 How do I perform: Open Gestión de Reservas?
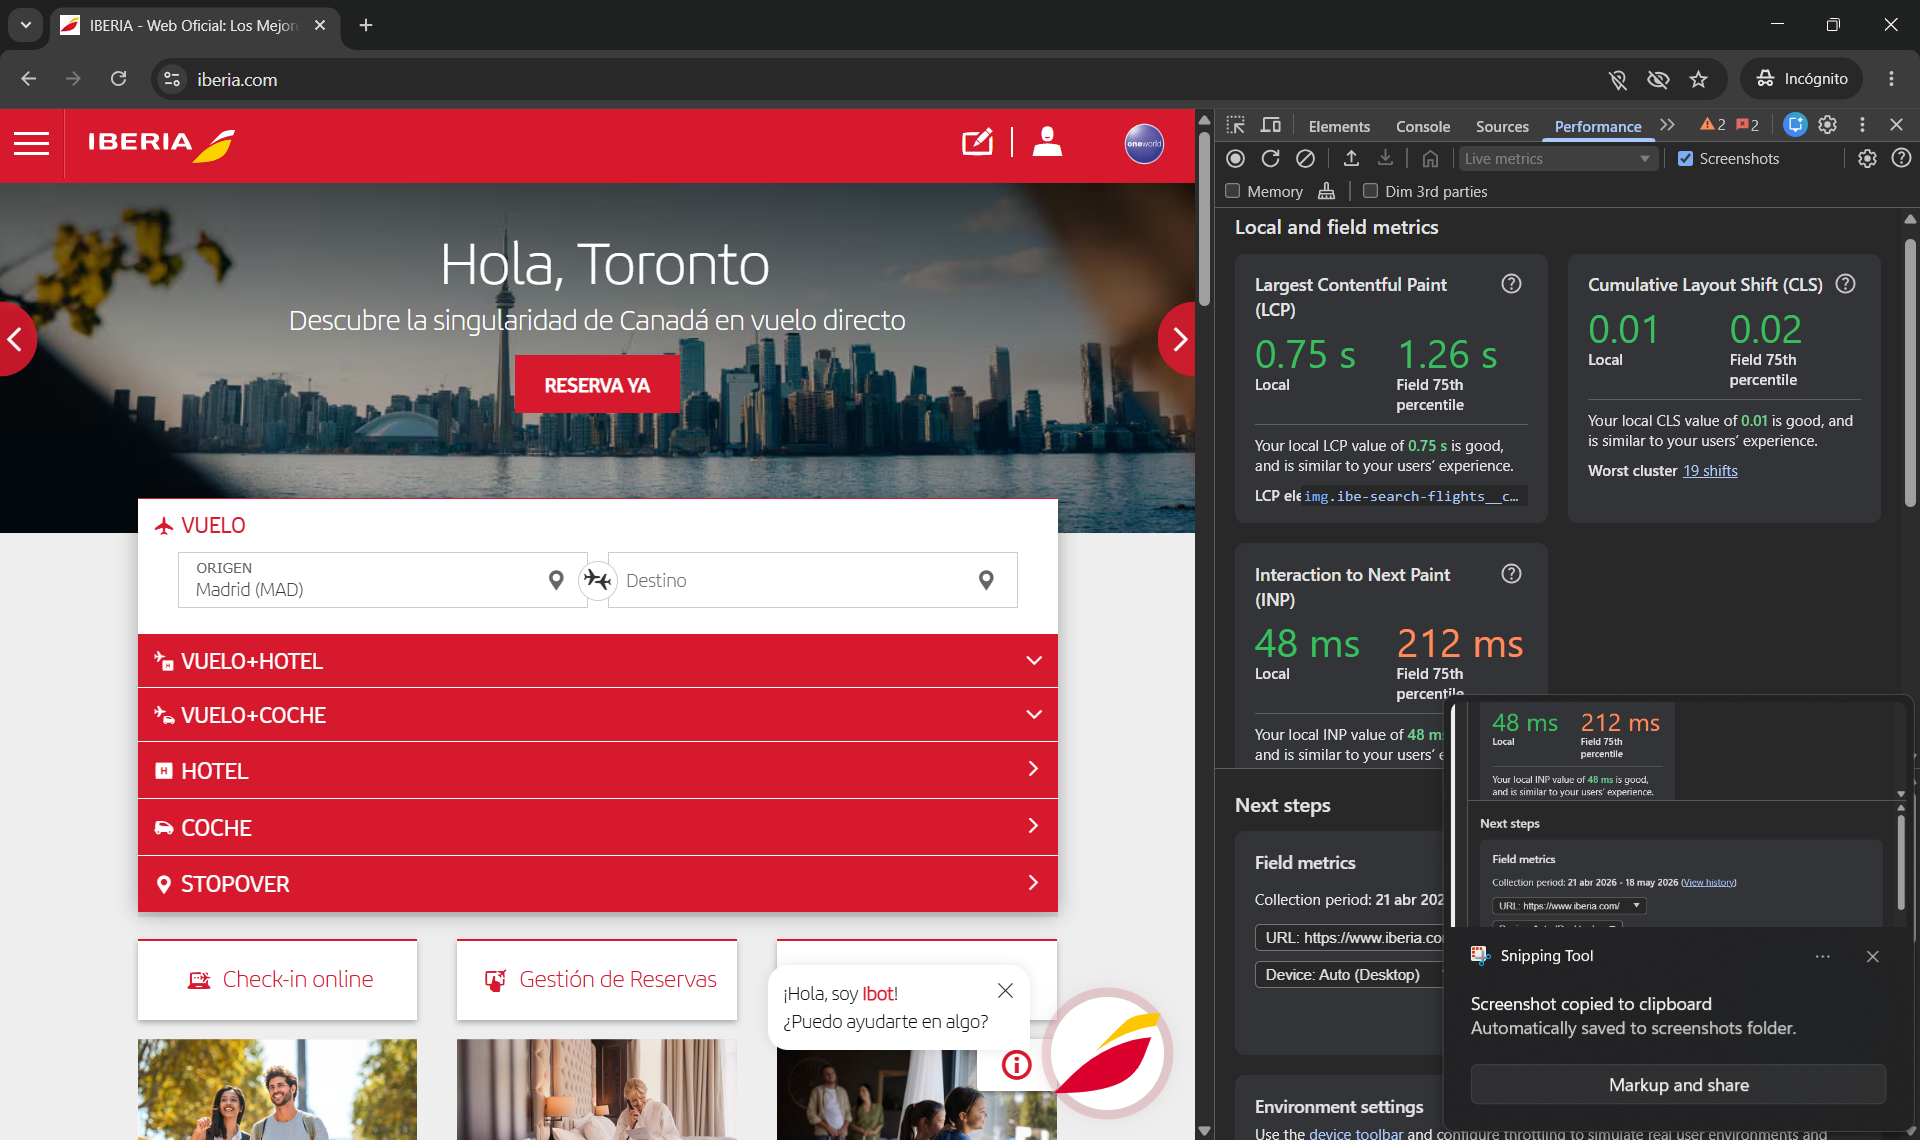(597, 980)
